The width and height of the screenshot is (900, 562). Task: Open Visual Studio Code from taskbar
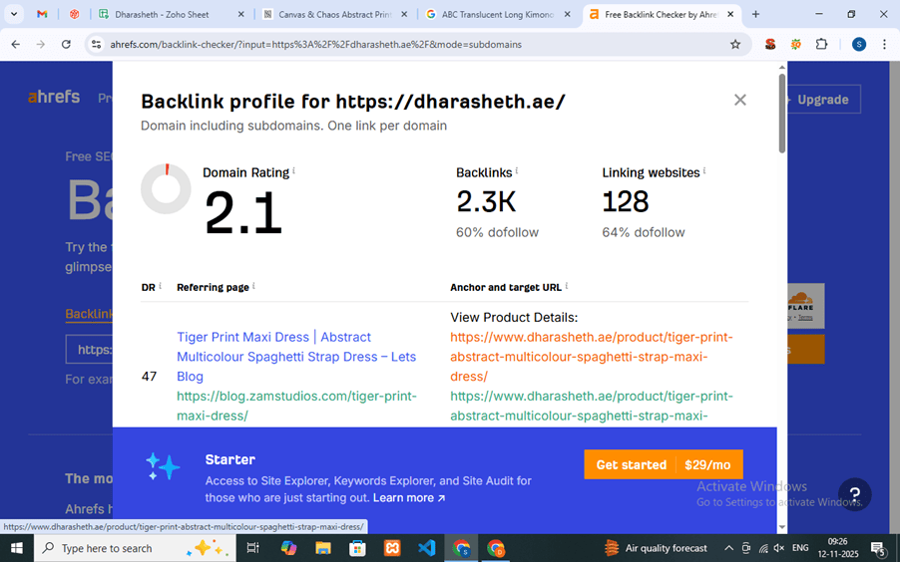pyautogui.click(x=426, y=548)
